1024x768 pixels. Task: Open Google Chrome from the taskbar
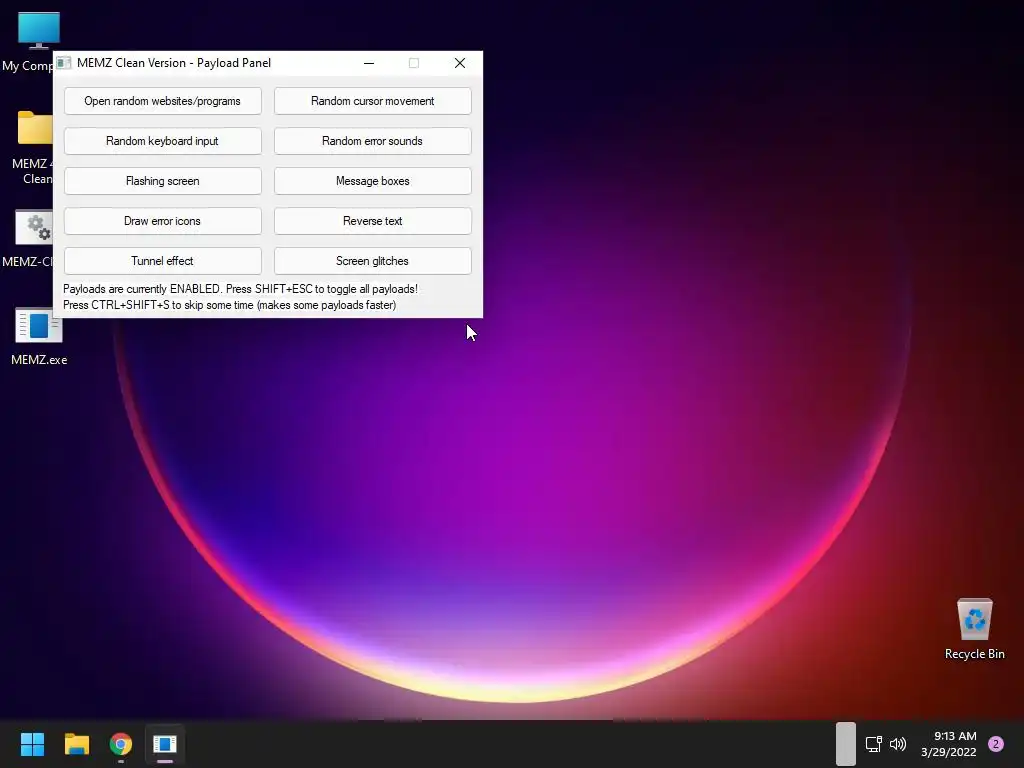pos(121,744)
